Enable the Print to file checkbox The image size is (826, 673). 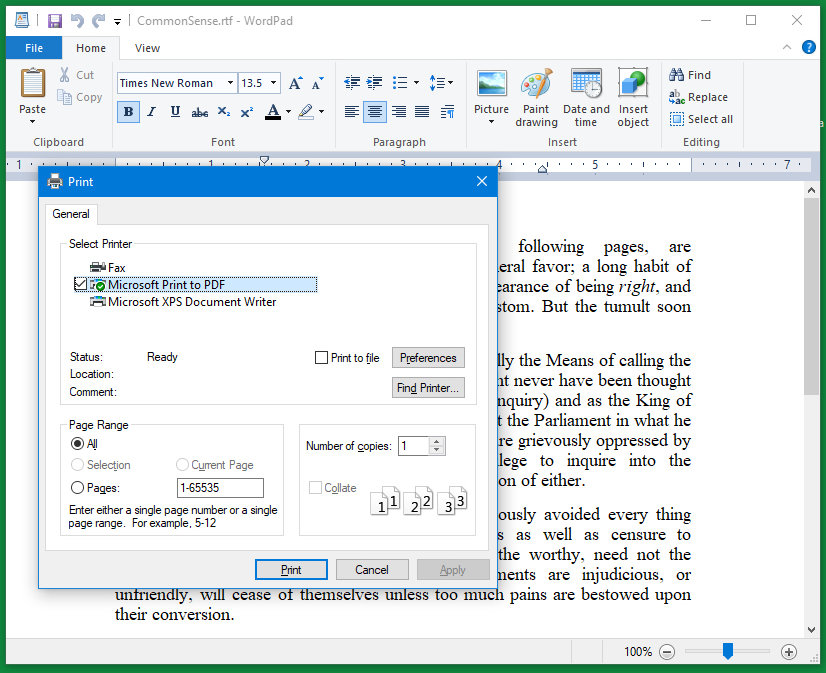[x=321, y=358]
